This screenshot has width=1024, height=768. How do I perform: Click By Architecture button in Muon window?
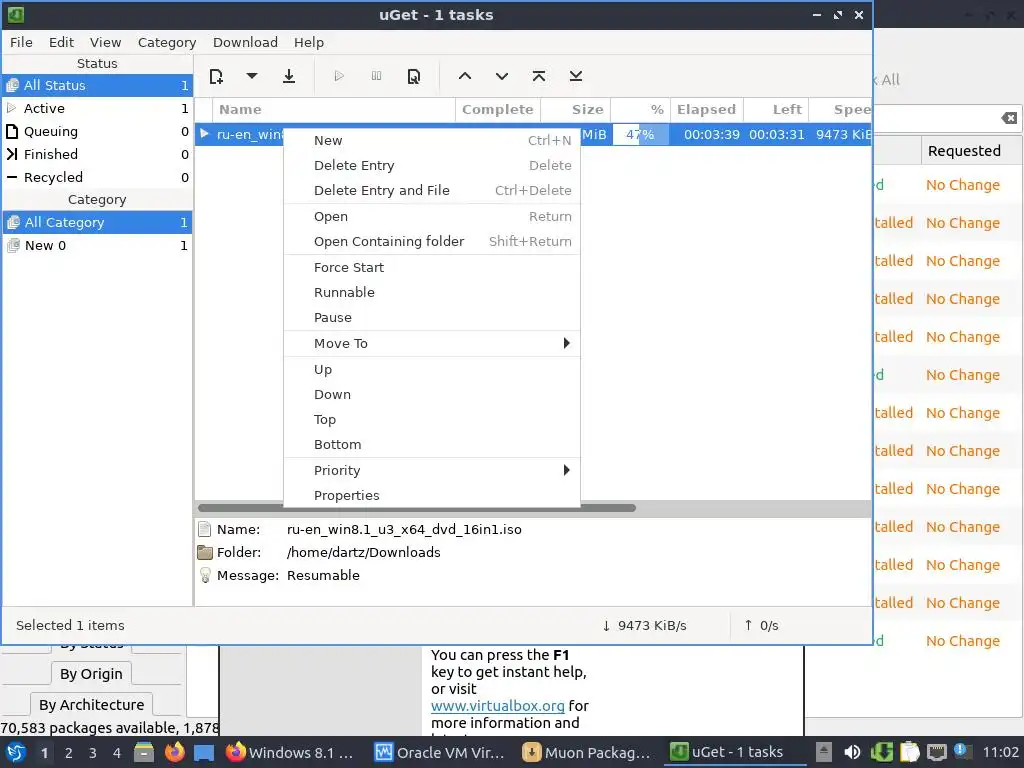tap(91, 705)
